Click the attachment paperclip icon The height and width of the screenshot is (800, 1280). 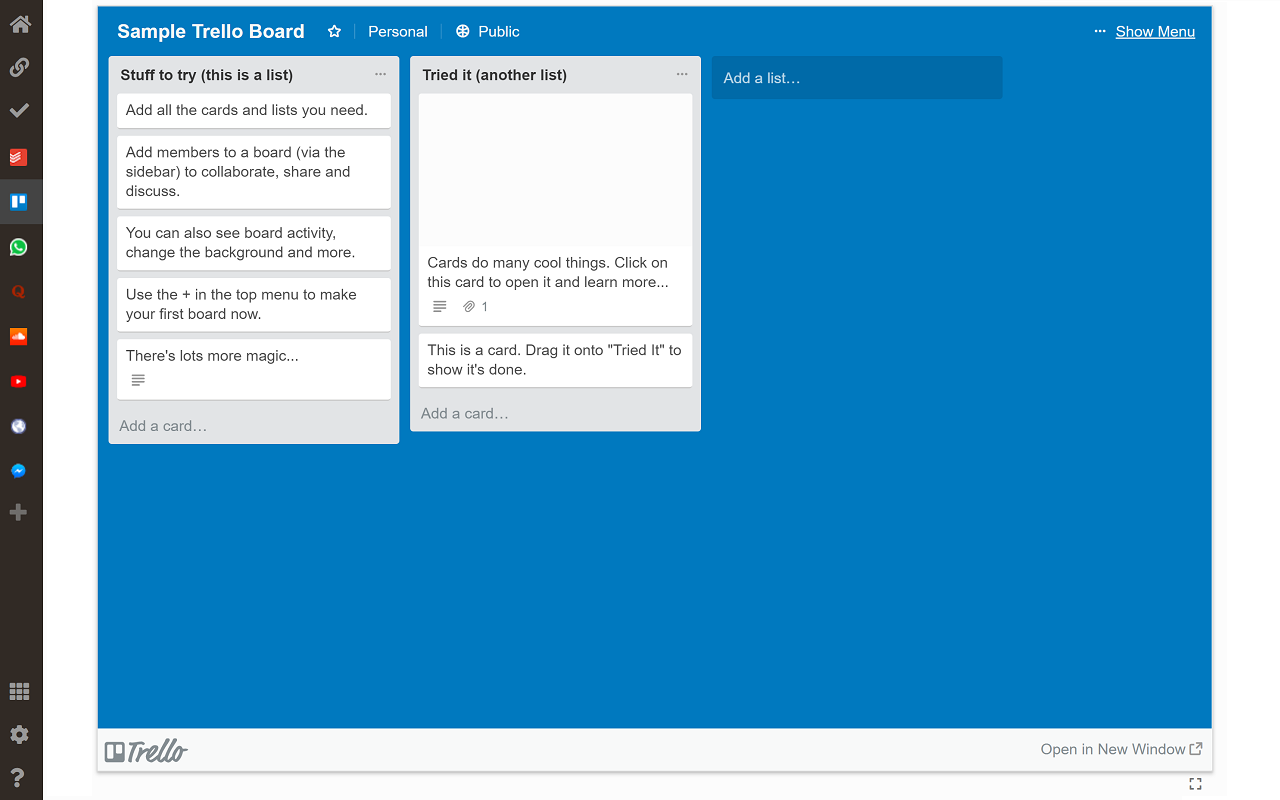click(469, 307)
